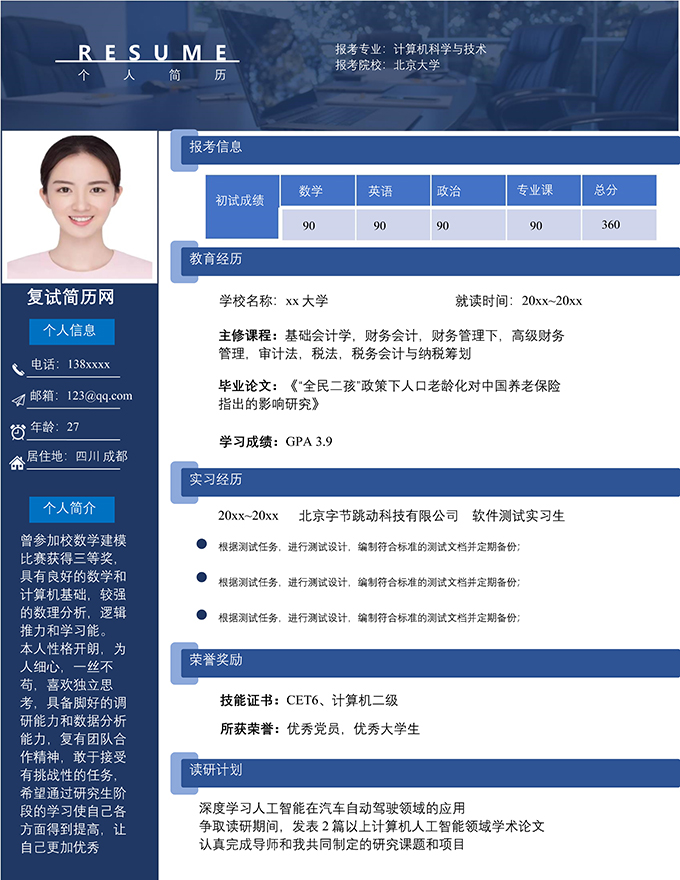Click 报考专业: 计算机科学与技术 text
The image size is (680, 880).
click(411, 49)
